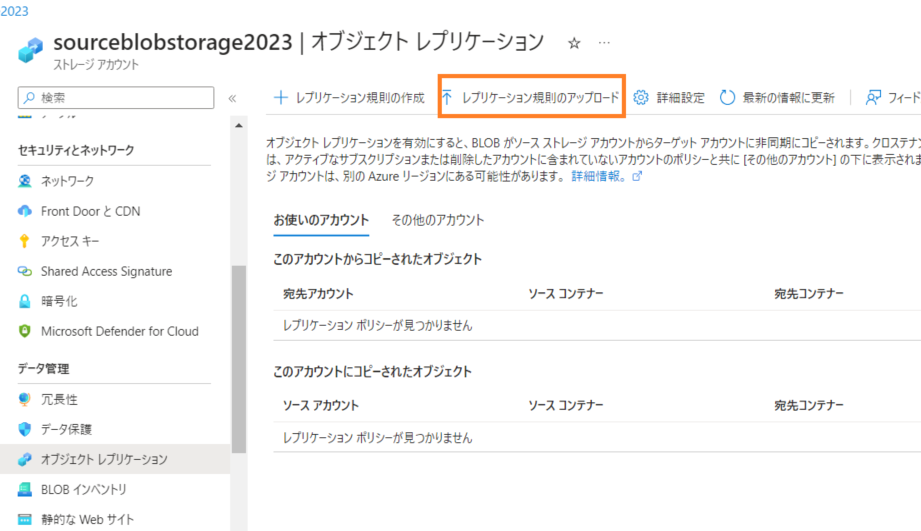Click ソース コンテナー header in first table

pyautogui.click(x=566, y=294)
